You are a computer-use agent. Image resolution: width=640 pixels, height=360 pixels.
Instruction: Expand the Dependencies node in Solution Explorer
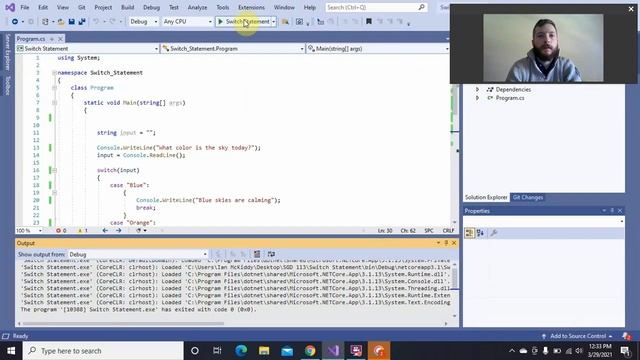pyautogui.click(x=477, y=89)
